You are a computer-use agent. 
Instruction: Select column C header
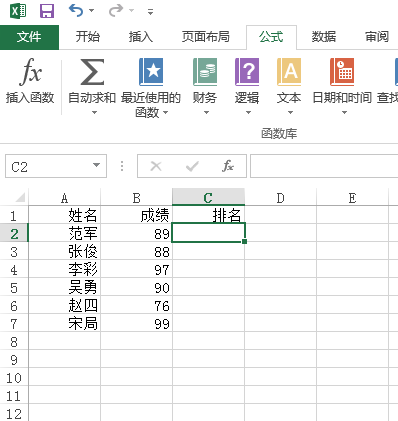coord(208,198)
